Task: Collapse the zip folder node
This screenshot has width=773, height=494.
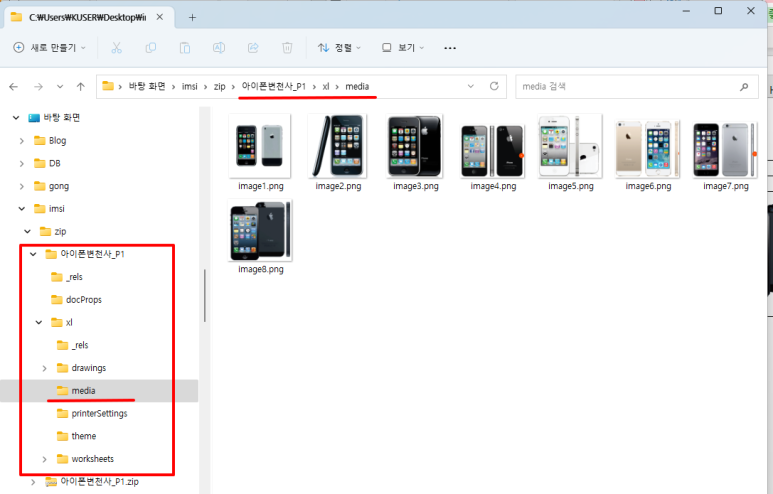Action: [x=28, y=232]
